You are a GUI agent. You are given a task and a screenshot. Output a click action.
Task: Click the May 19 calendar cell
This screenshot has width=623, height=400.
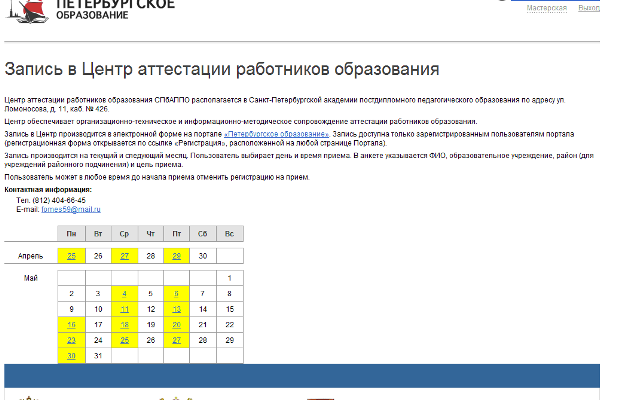(x=151, y=325)
